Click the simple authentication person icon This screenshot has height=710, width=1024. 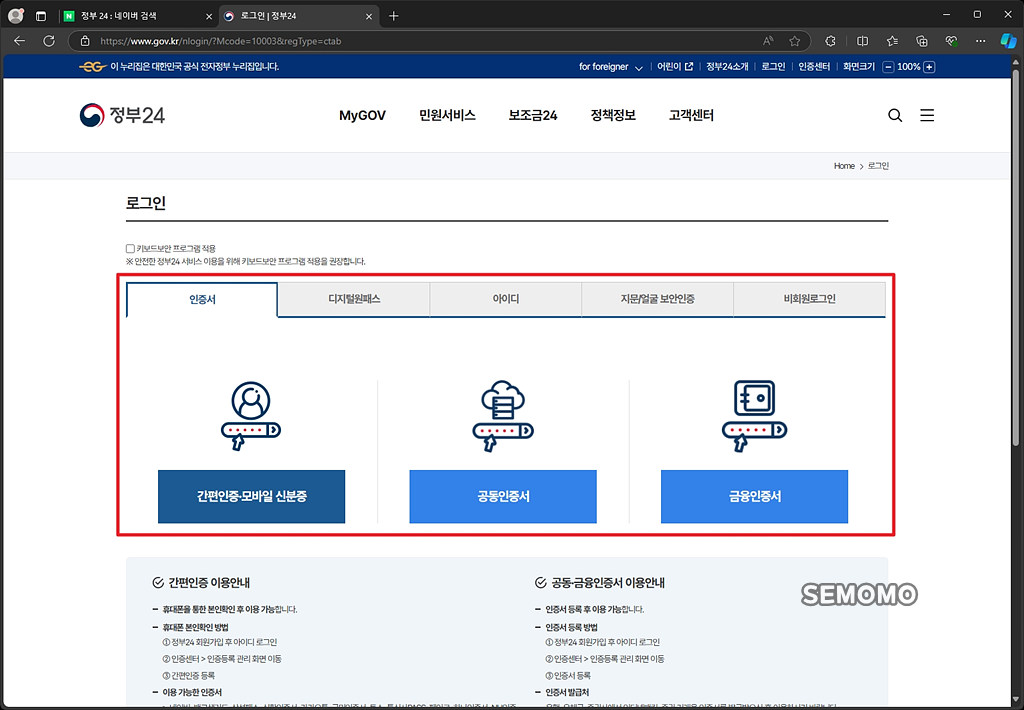(251, 416)
